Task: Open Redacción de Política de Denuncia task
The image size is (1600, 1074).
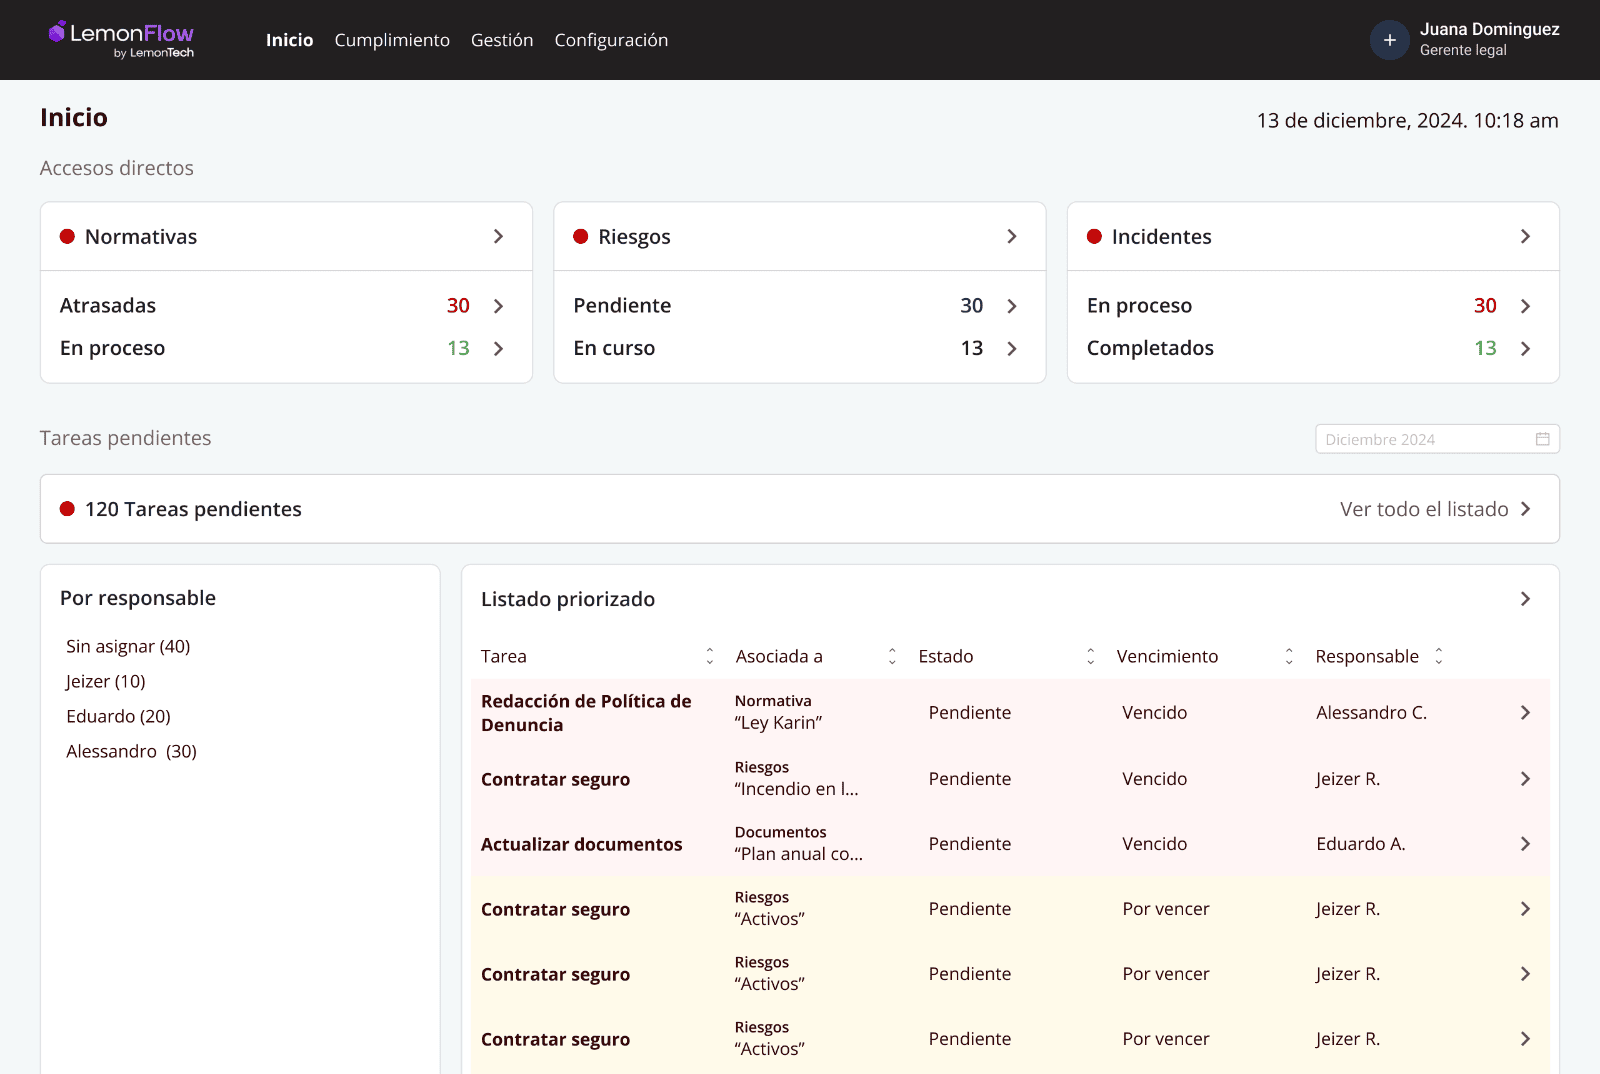Action: [586, 713]
